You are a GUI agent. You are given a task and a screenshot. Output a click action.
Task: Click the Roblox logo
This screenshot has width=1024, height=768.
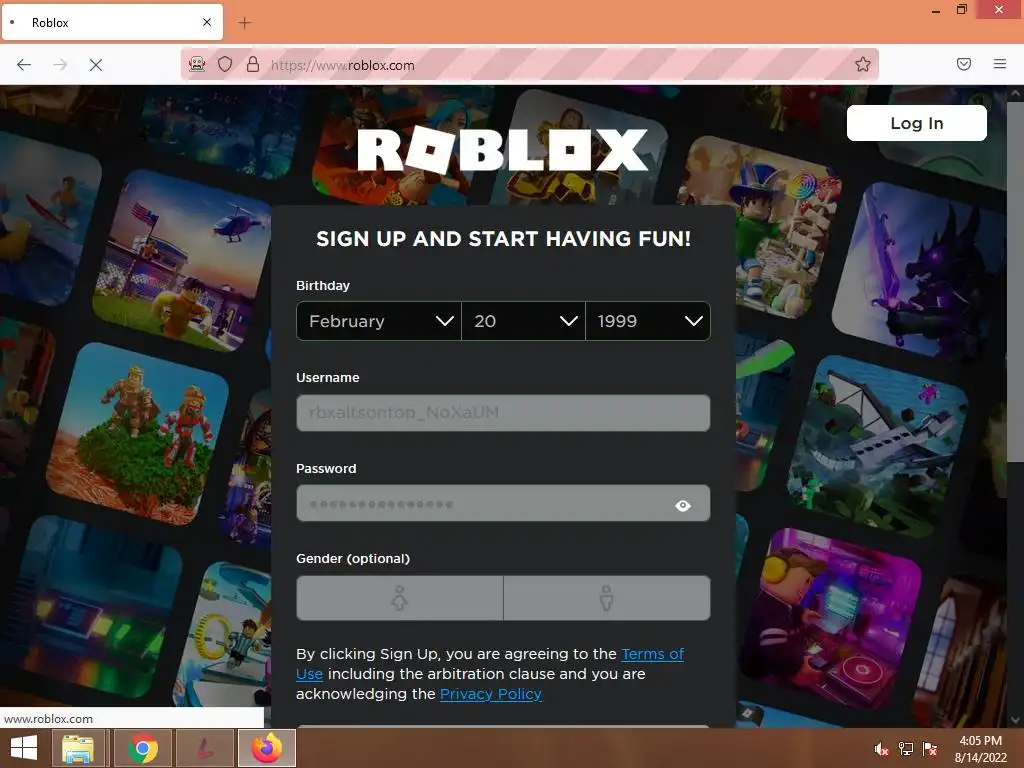(503, 150)
